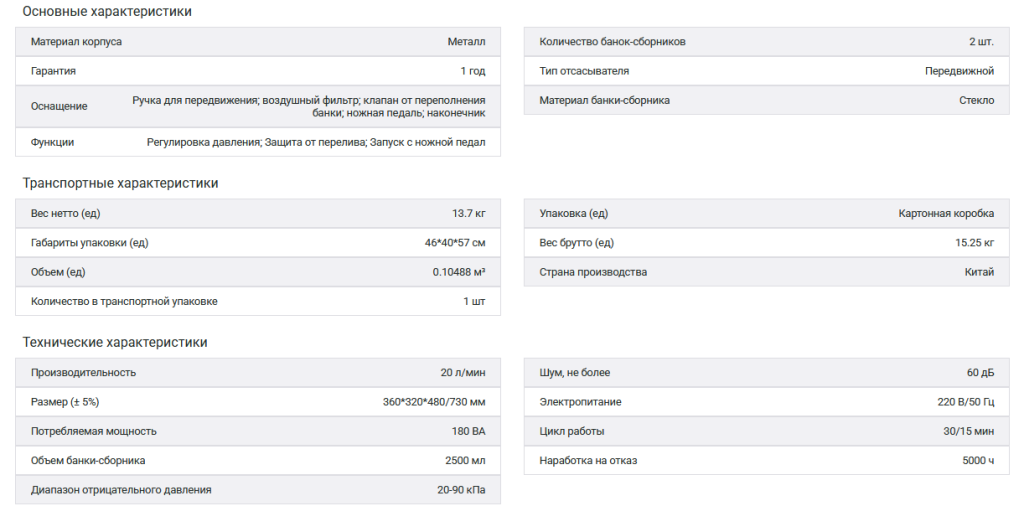Select the Вес нетто 13.7 кг row

[258, 213]
